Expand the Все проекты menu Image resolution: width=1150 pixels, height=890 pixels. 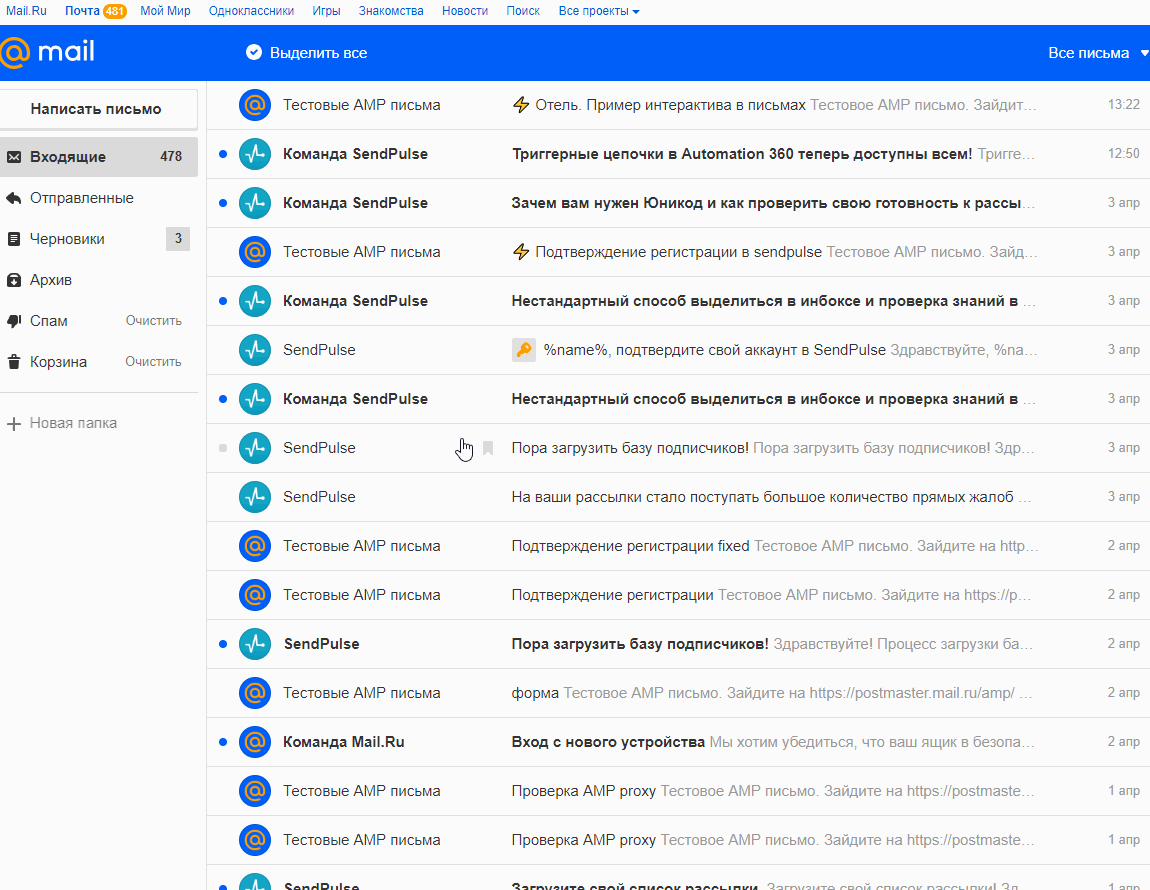(598, 11)
